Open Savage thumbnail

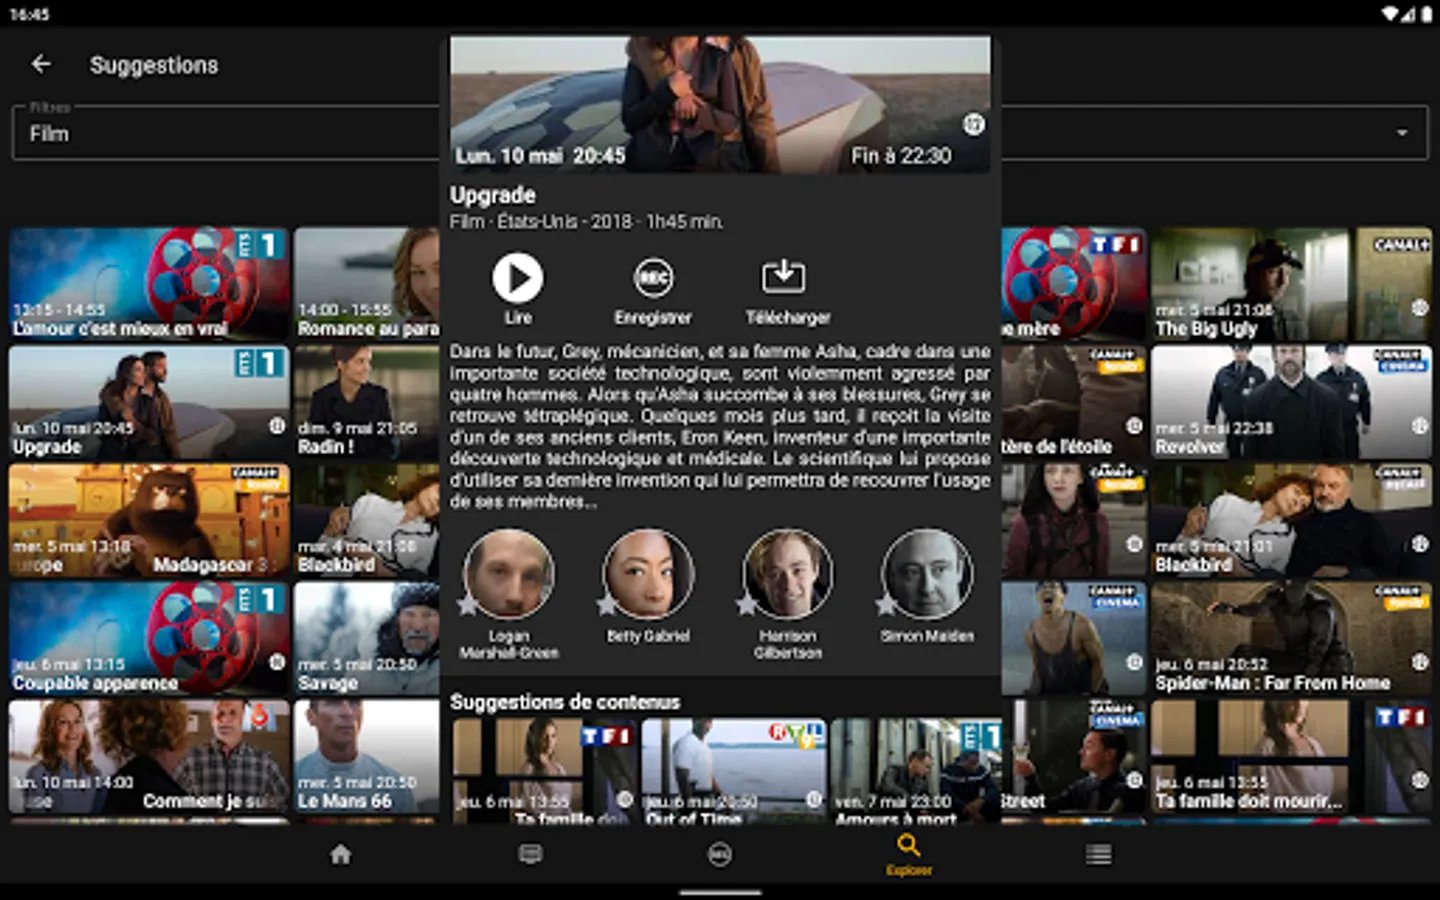[367, 638]
